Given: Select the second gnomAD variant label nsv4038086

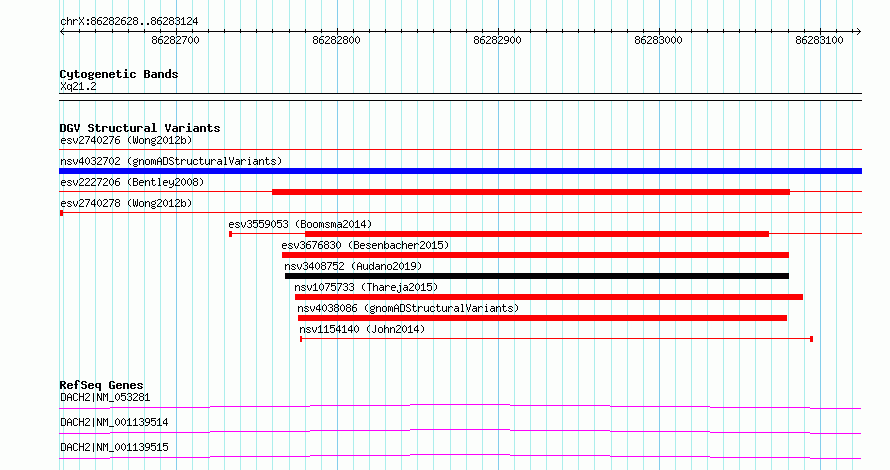Looking at the screenshot, I should (408, 308).
